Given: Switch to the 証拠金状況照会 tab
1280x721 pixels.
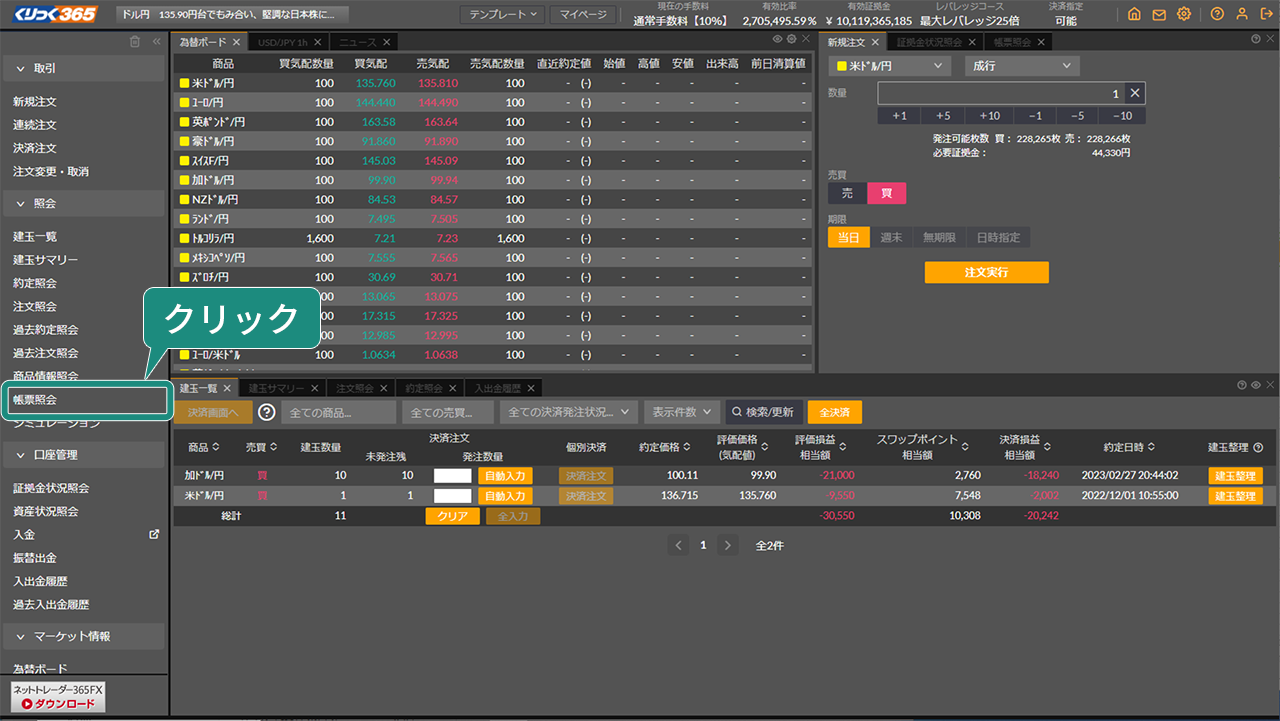Looking at the screenshot, I should (x=934, y=42).
